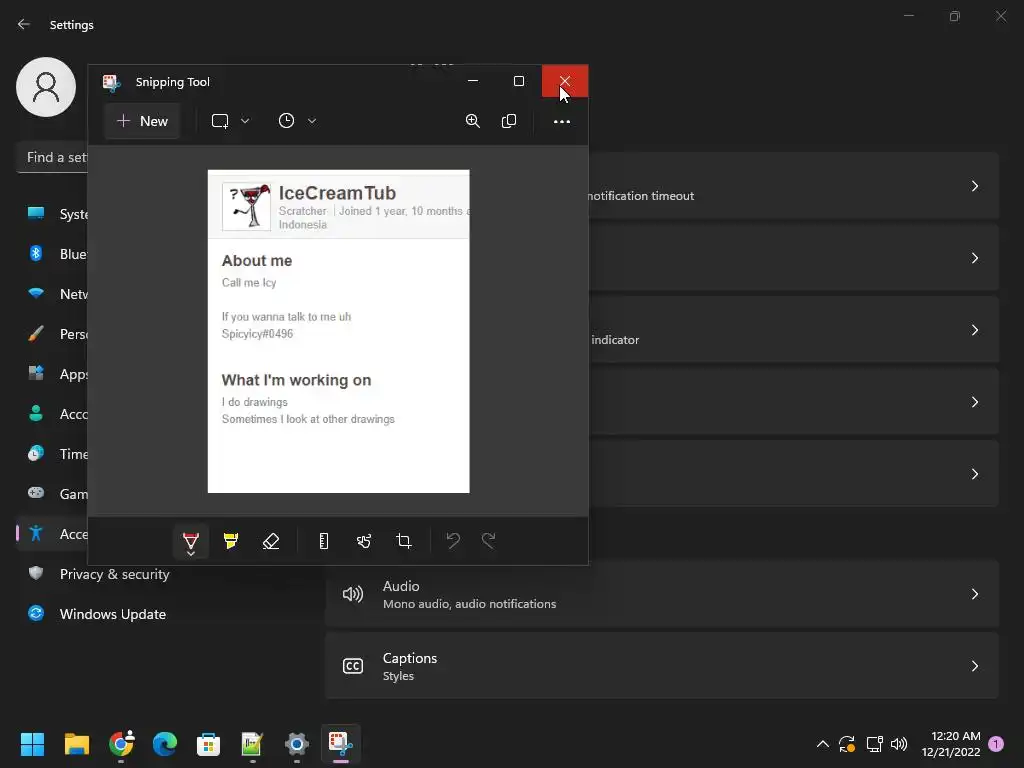Click the Redo arrow in Snipping Tool
Viewport: 1024px width, 768px height.
coord(488,540)
